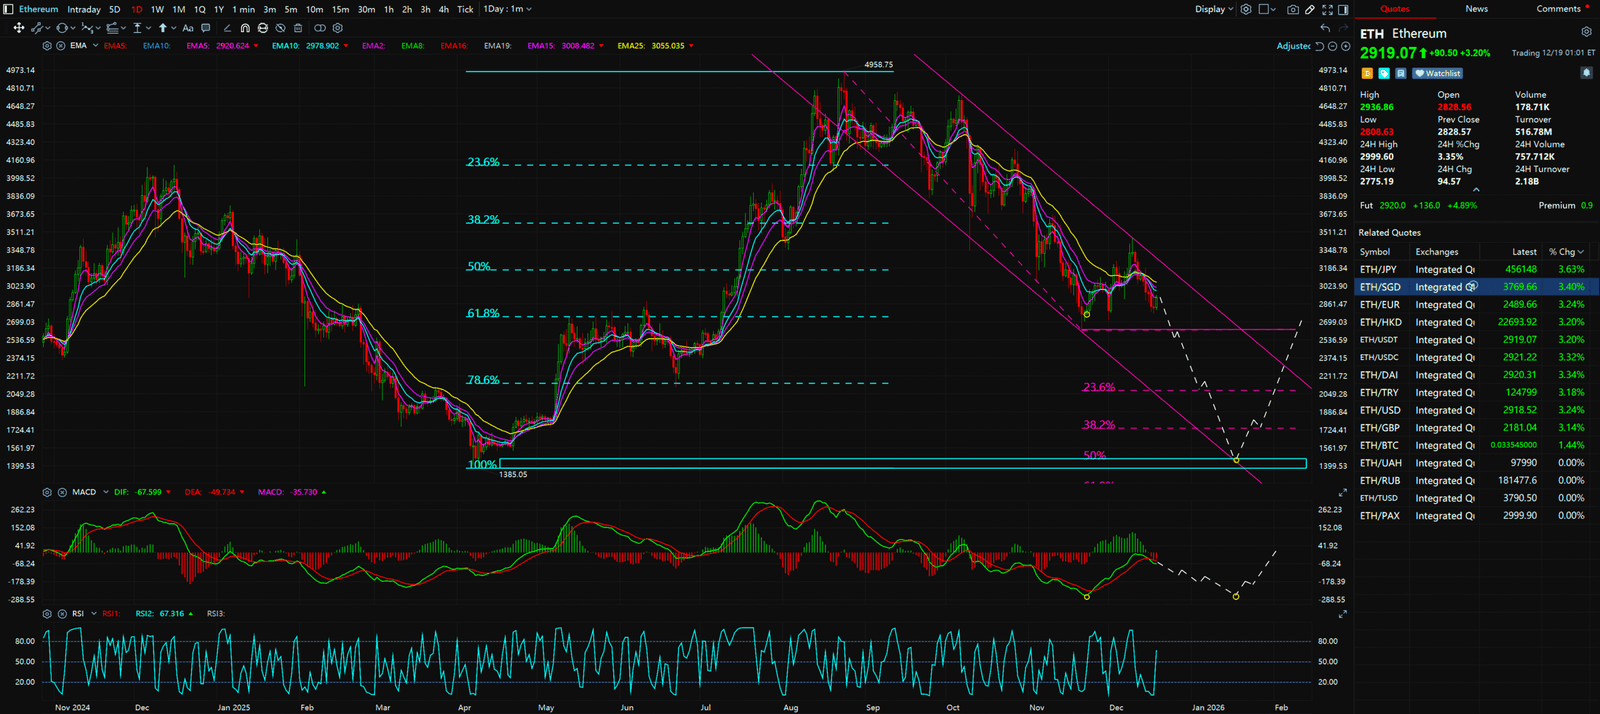Remove the RSI indicator with X icon

[62, 613]
